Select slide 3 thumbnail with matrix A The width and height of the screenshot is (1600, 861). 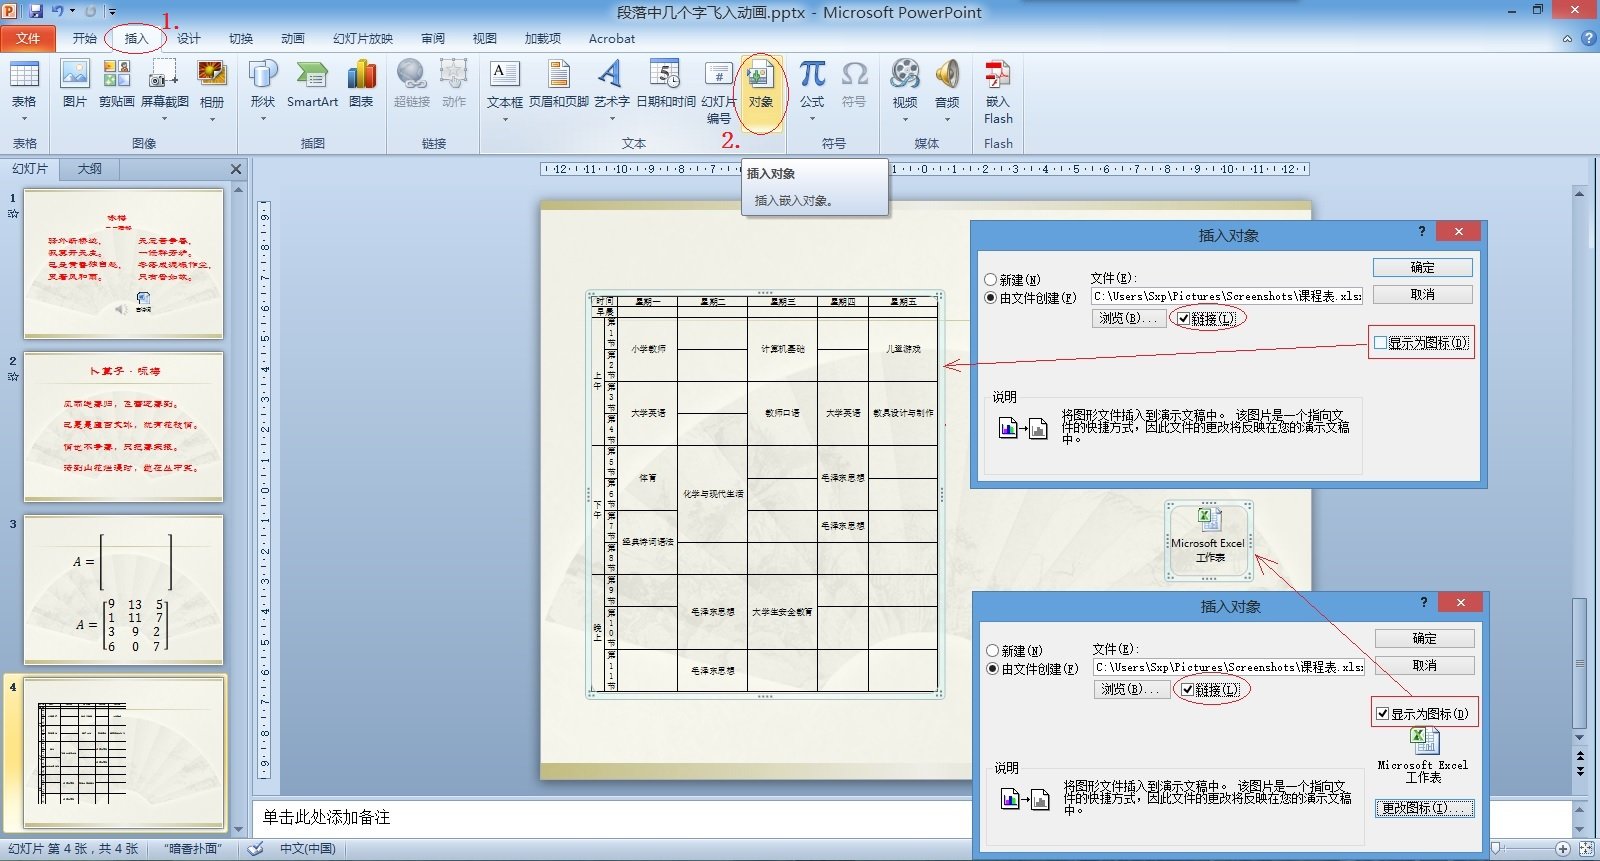point(123,590)
